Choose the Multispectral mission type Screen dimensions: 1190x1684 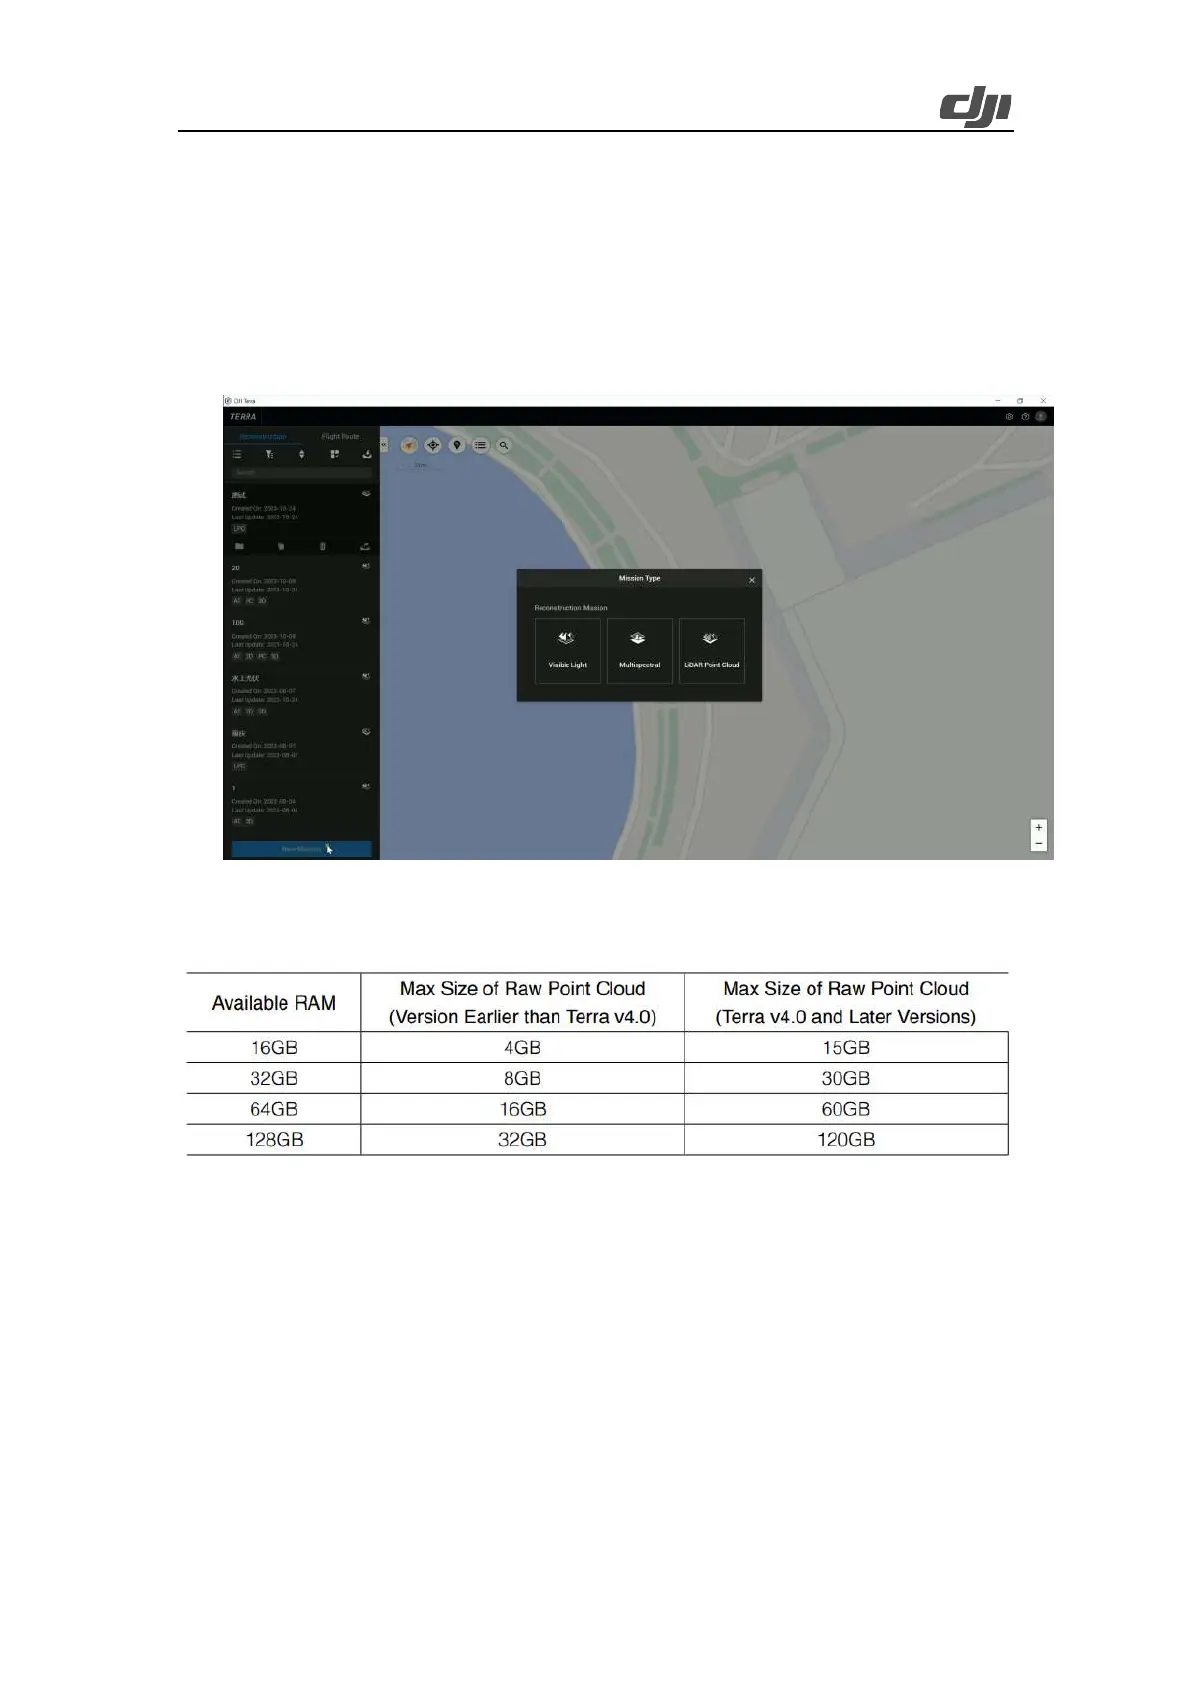tap(639, 650)
